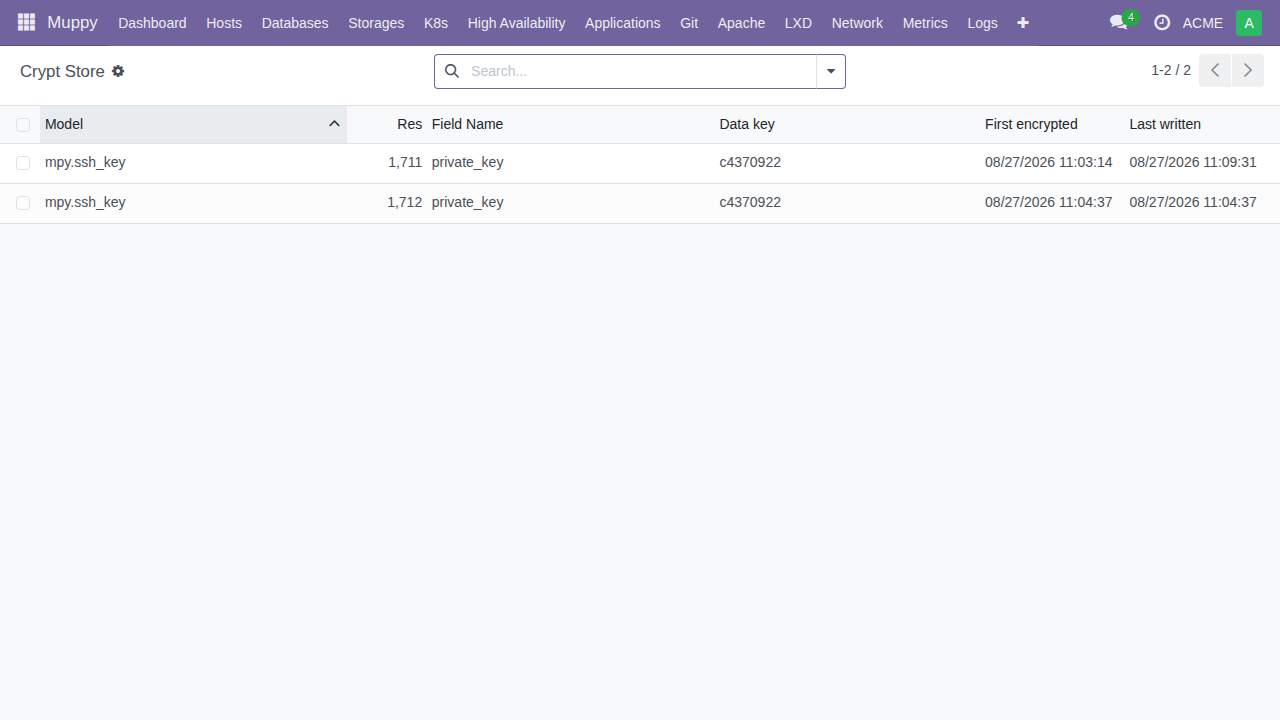Sort by First encrypted column header
This screenshot has width=1280, height=720.
(1031, 124)
